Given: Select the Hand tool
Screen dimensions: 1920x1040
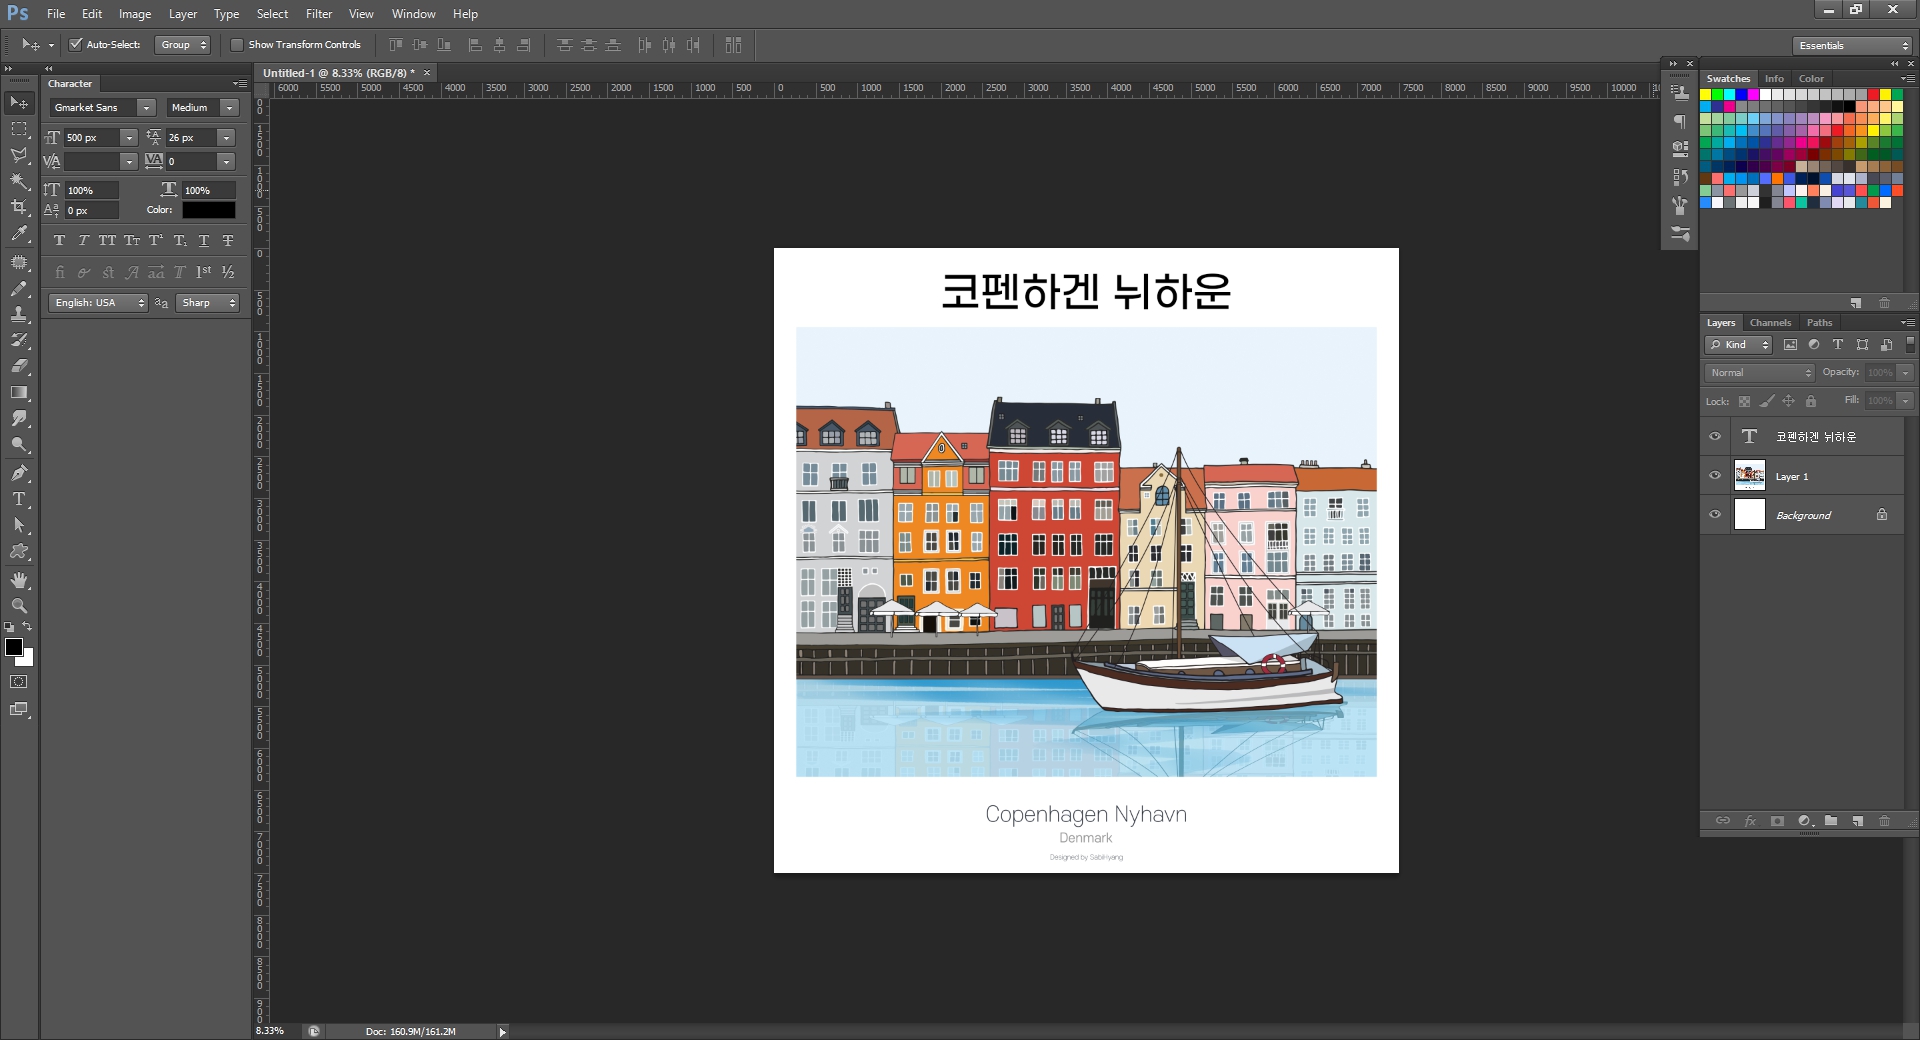Looking at the screenshot, I should 19,579.
